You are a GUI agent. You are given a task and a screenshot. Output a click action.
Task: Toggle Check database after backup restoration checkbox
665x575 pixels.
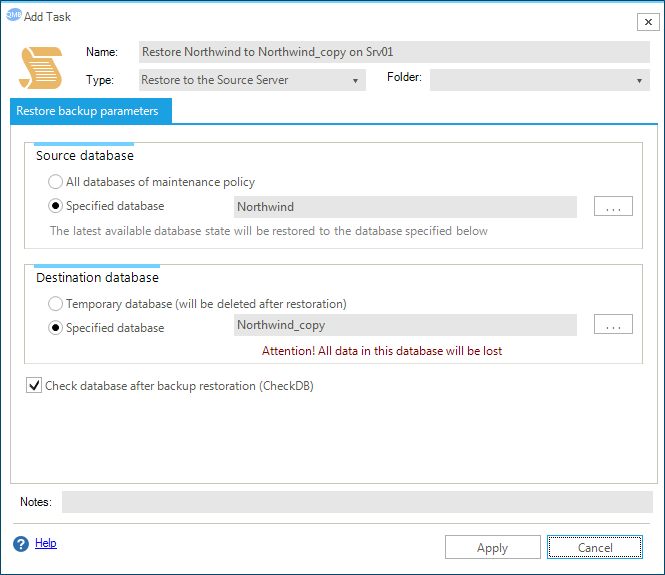pos(34,385)
